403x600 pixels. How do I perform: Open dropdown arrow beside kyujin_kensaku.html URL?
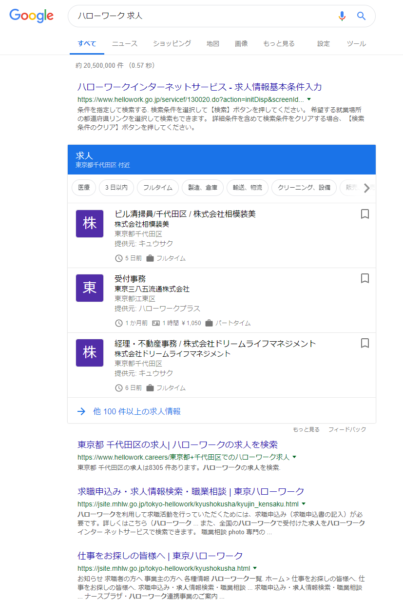tap(303, 504)
